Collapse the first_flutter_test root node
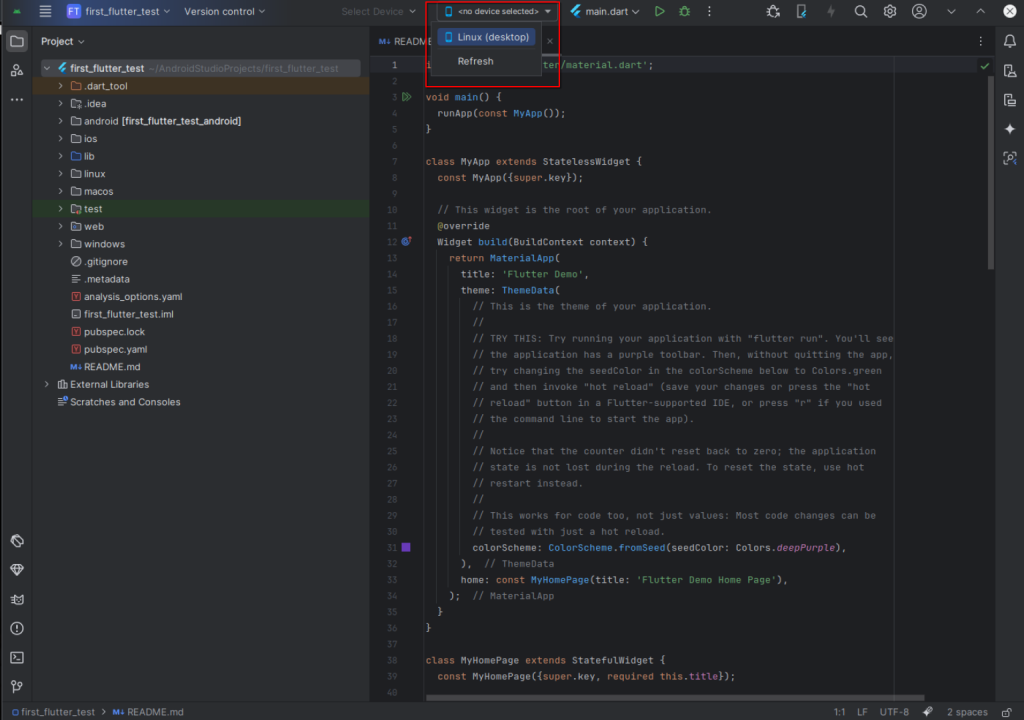This screenshot has width=1024, height=720. point(46,68)
